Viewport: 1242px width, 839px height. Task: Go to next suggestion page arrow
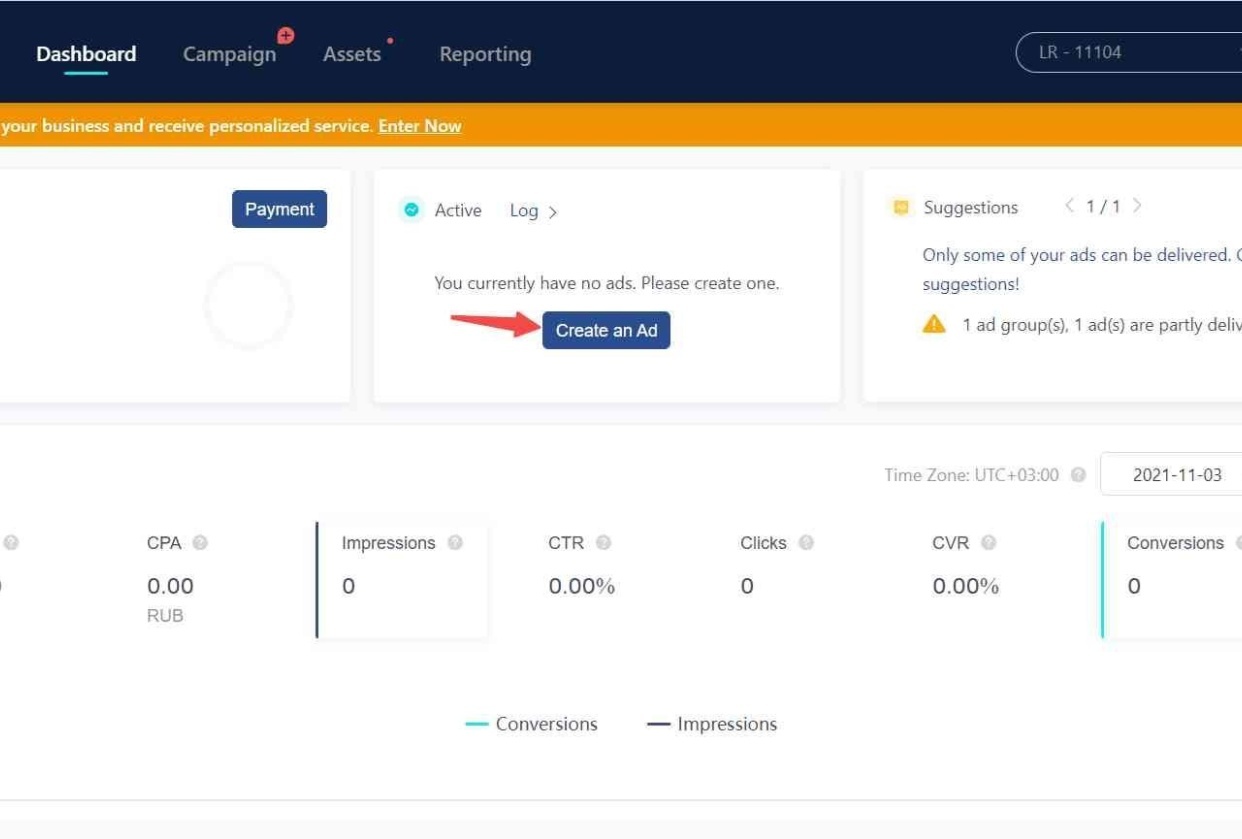tap(1137, 206)
